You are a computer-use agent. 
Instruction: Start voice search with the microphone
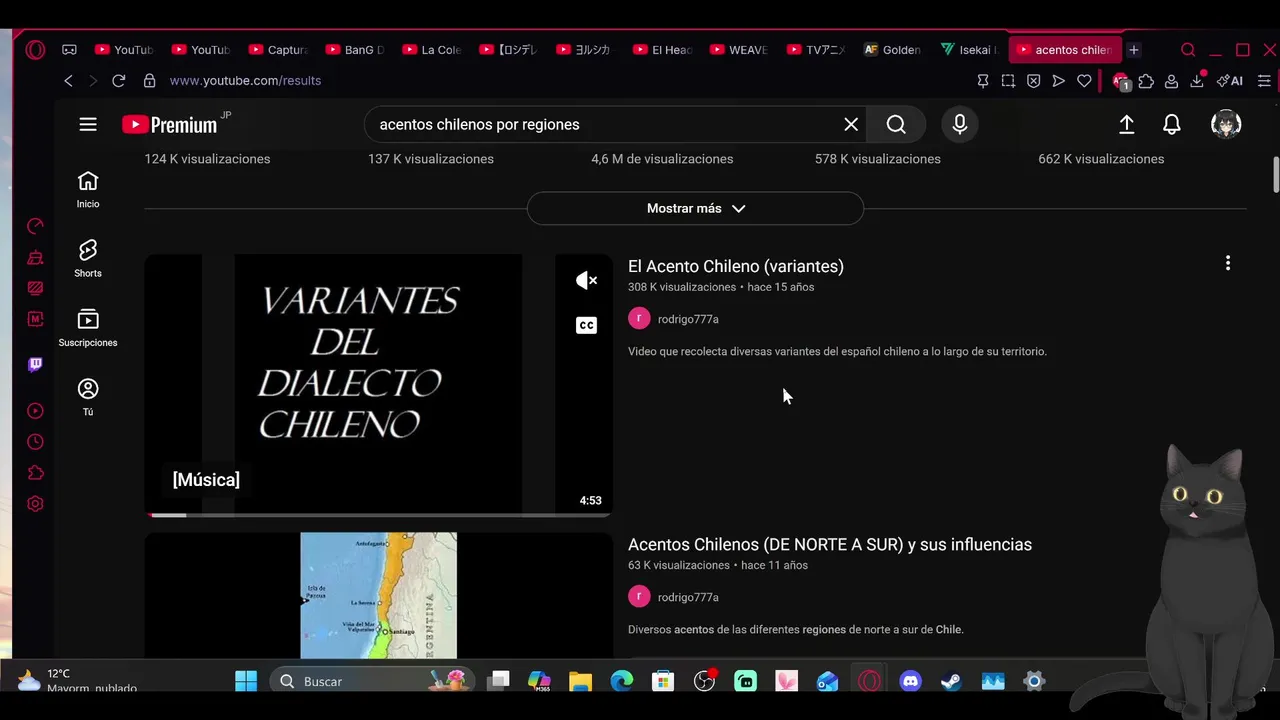(960, 124)
